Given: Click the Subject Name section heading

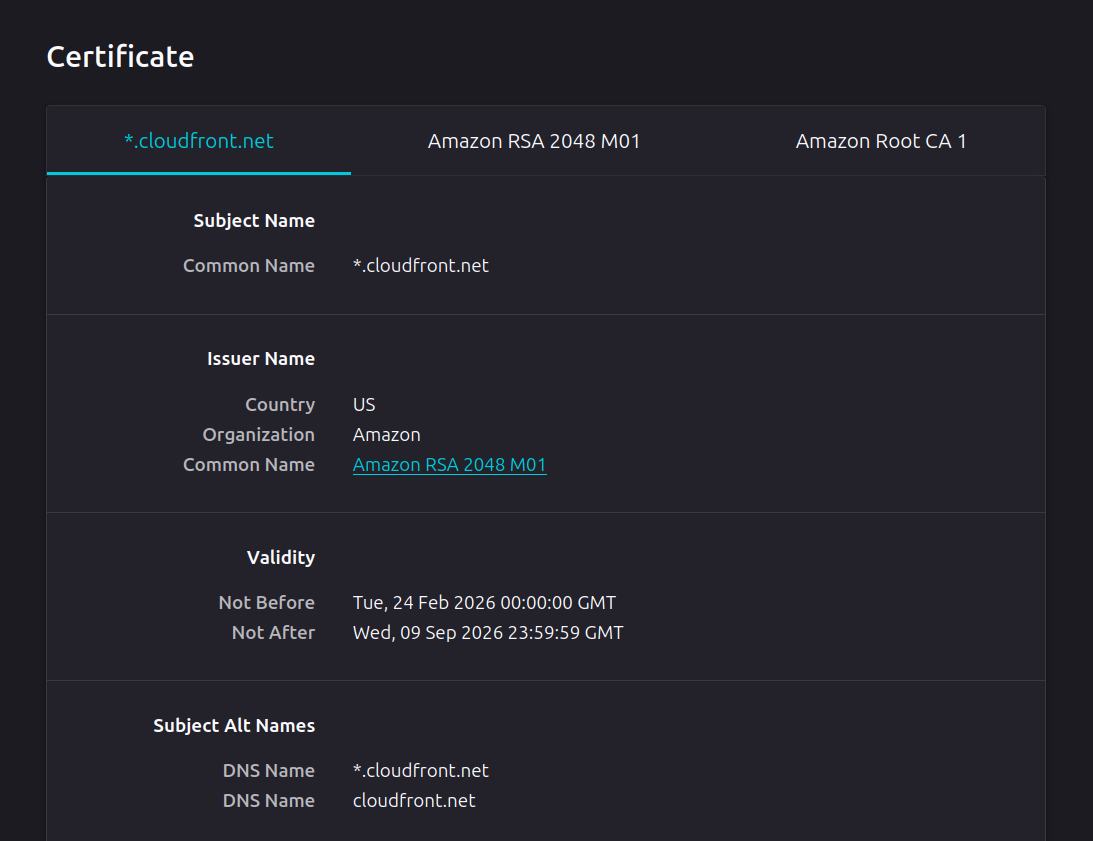Looking at the screenshot, I should [254, 221].
